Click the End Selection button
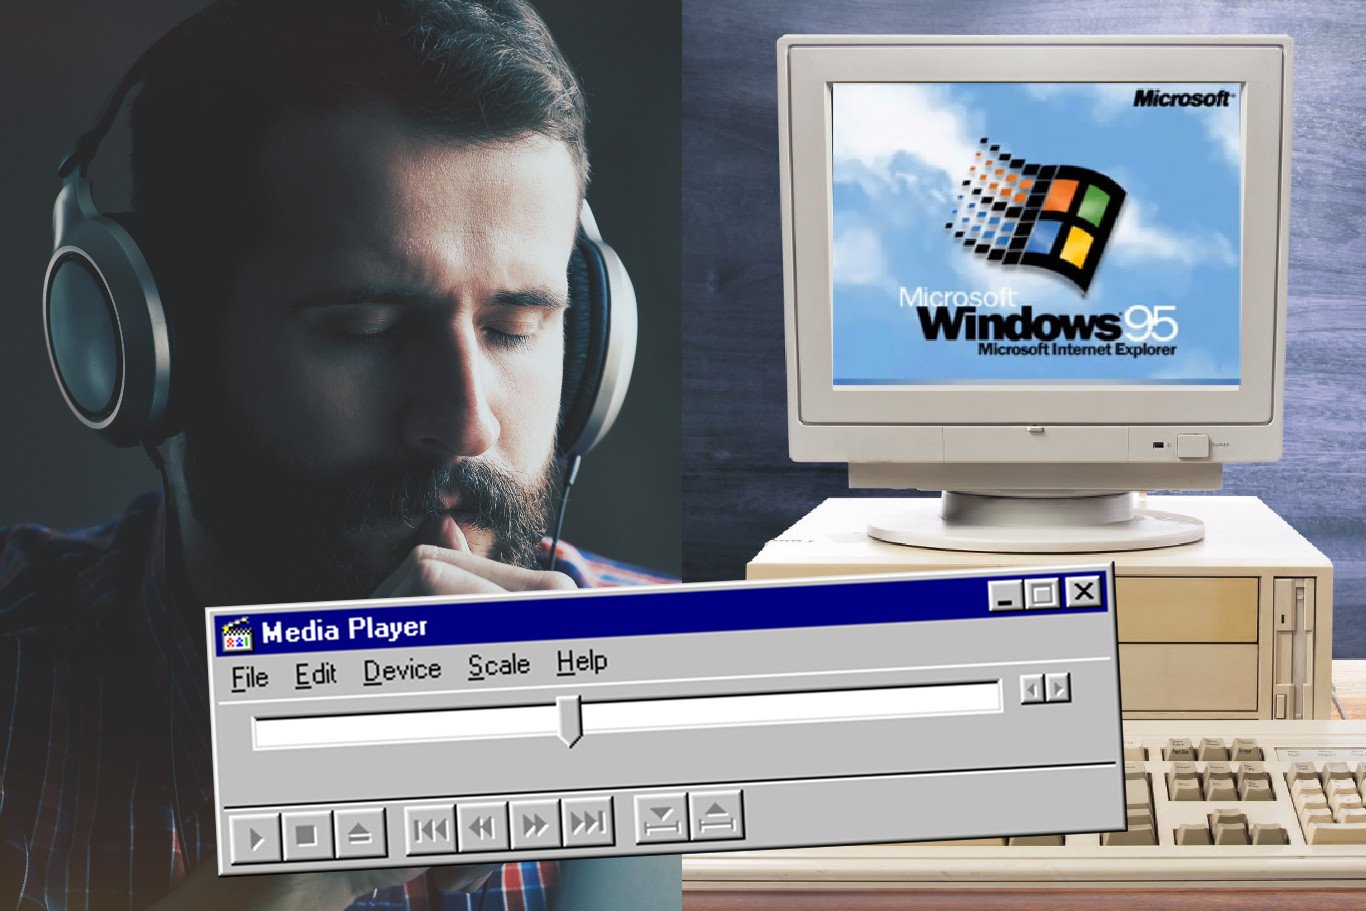 coord(715,816)
